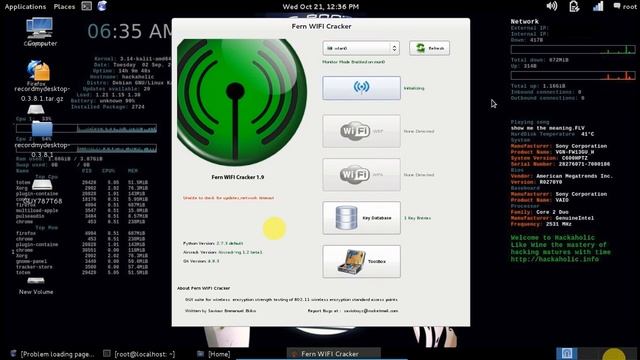Launch web browser globe icon in top panel
Viewport: 640px width, 360px height.
click(x=102, y=6)
